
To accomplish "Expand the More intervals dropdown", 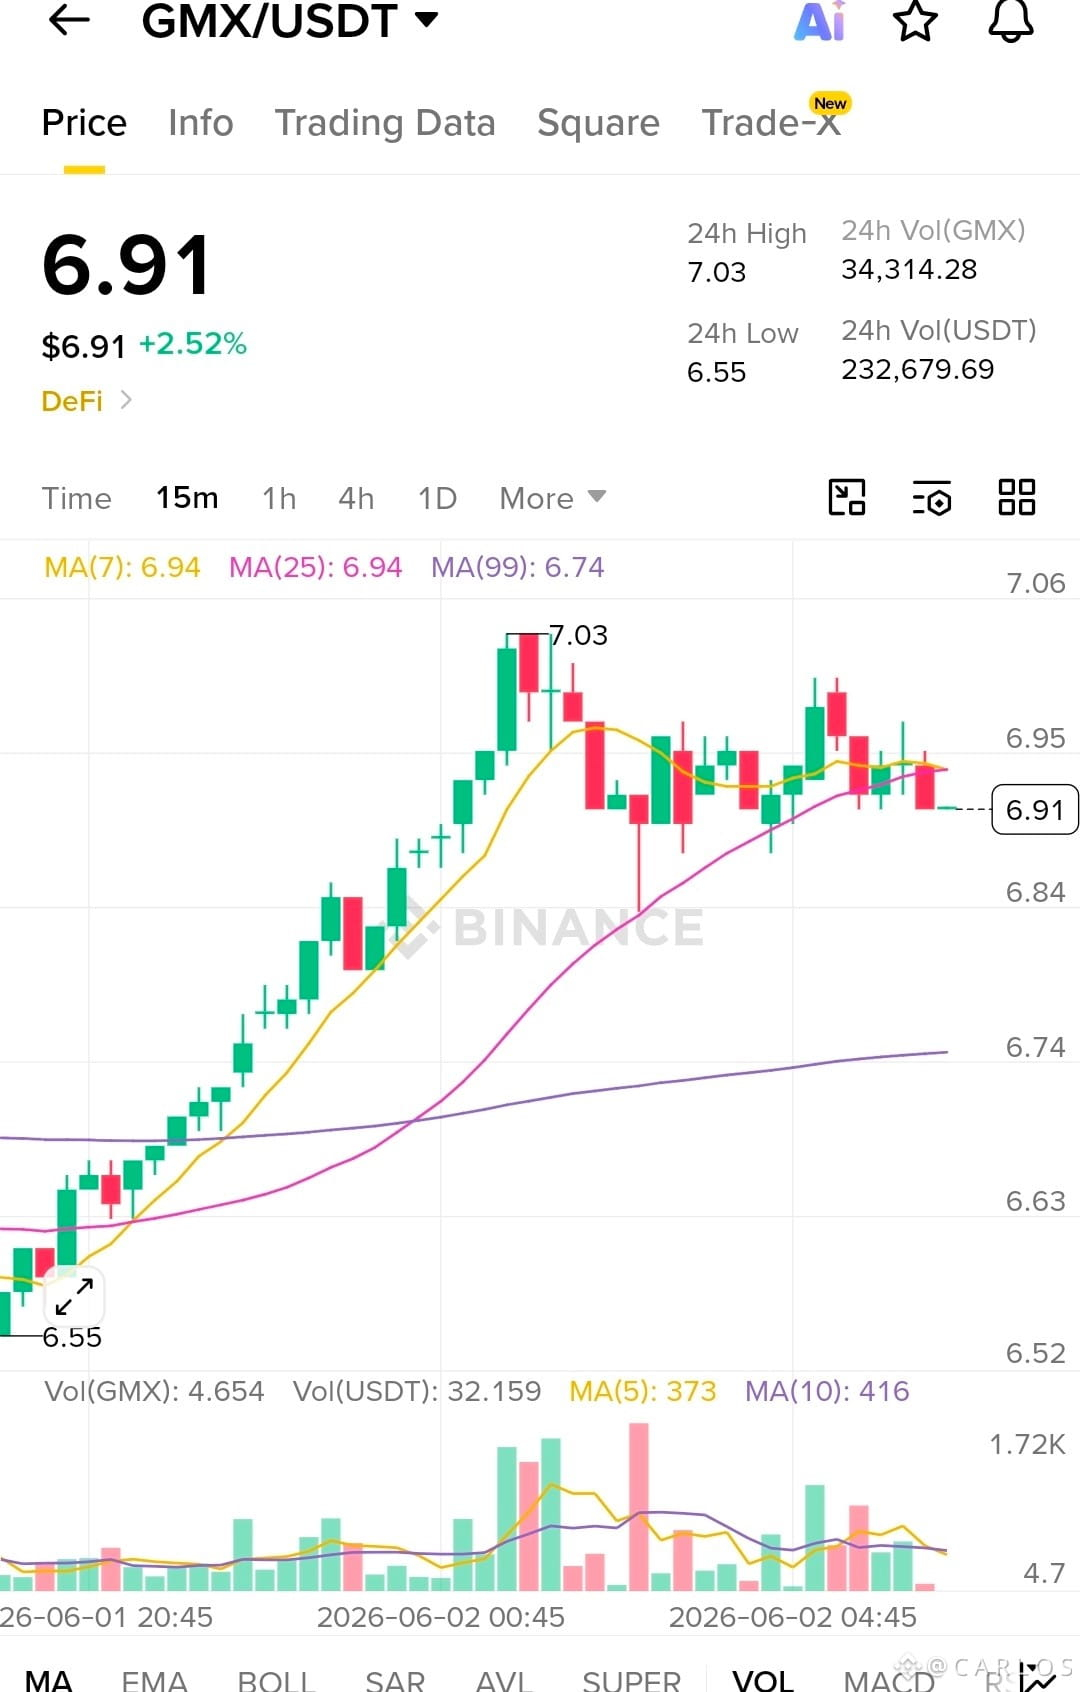I will [x=553, y=498].
